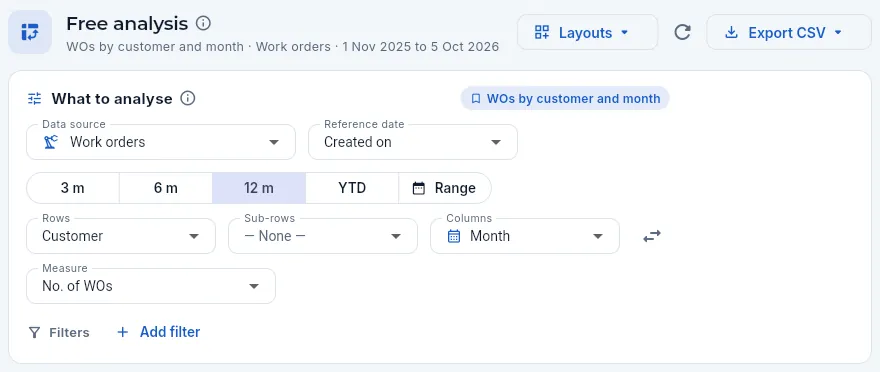Screen dimensions: 880x372
Task: Click the subtitle WOs by customer and month text
Action: pos(155,47)
